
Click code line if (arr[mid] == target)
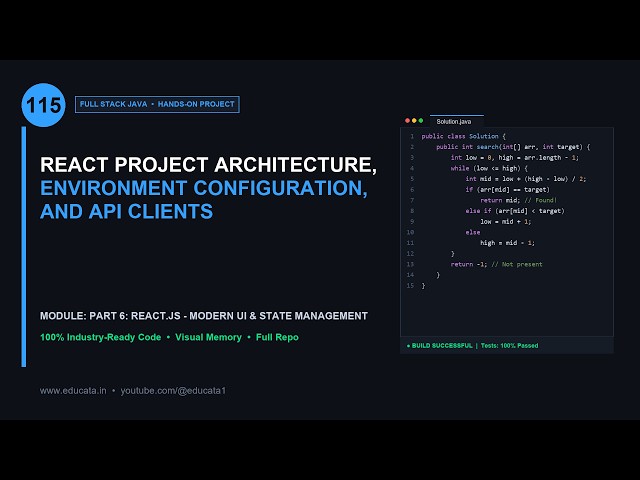tap(507, 189)
